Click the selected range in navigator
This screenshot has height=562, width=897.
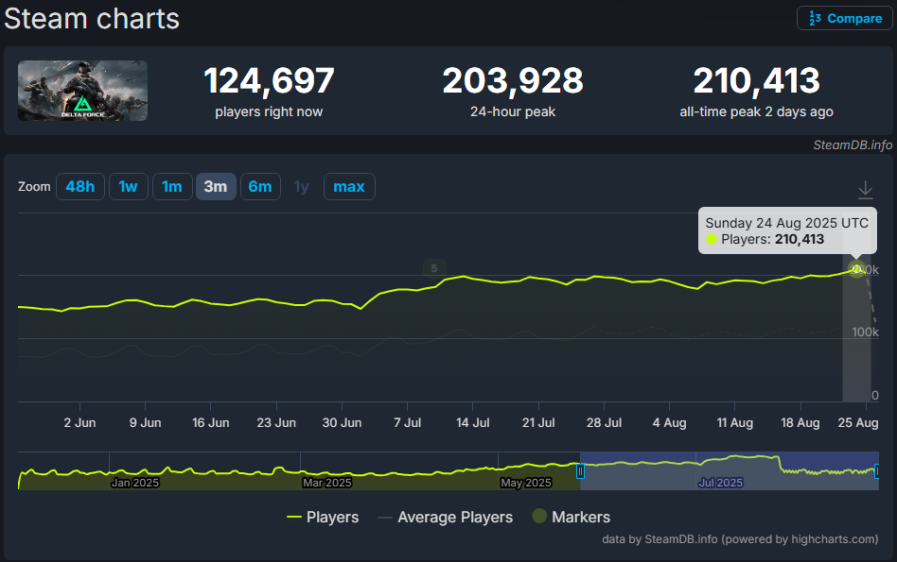coord(729,470)
